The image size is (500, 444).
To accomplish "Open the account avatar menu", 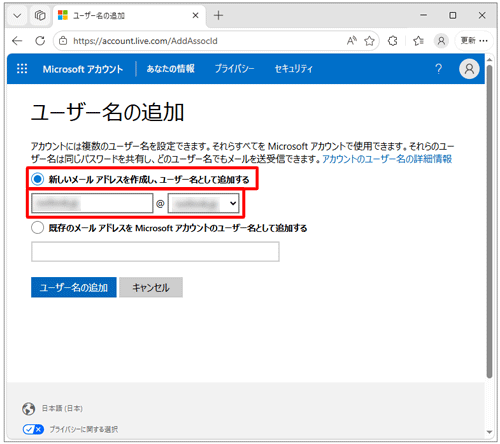I will coord(469,69).
